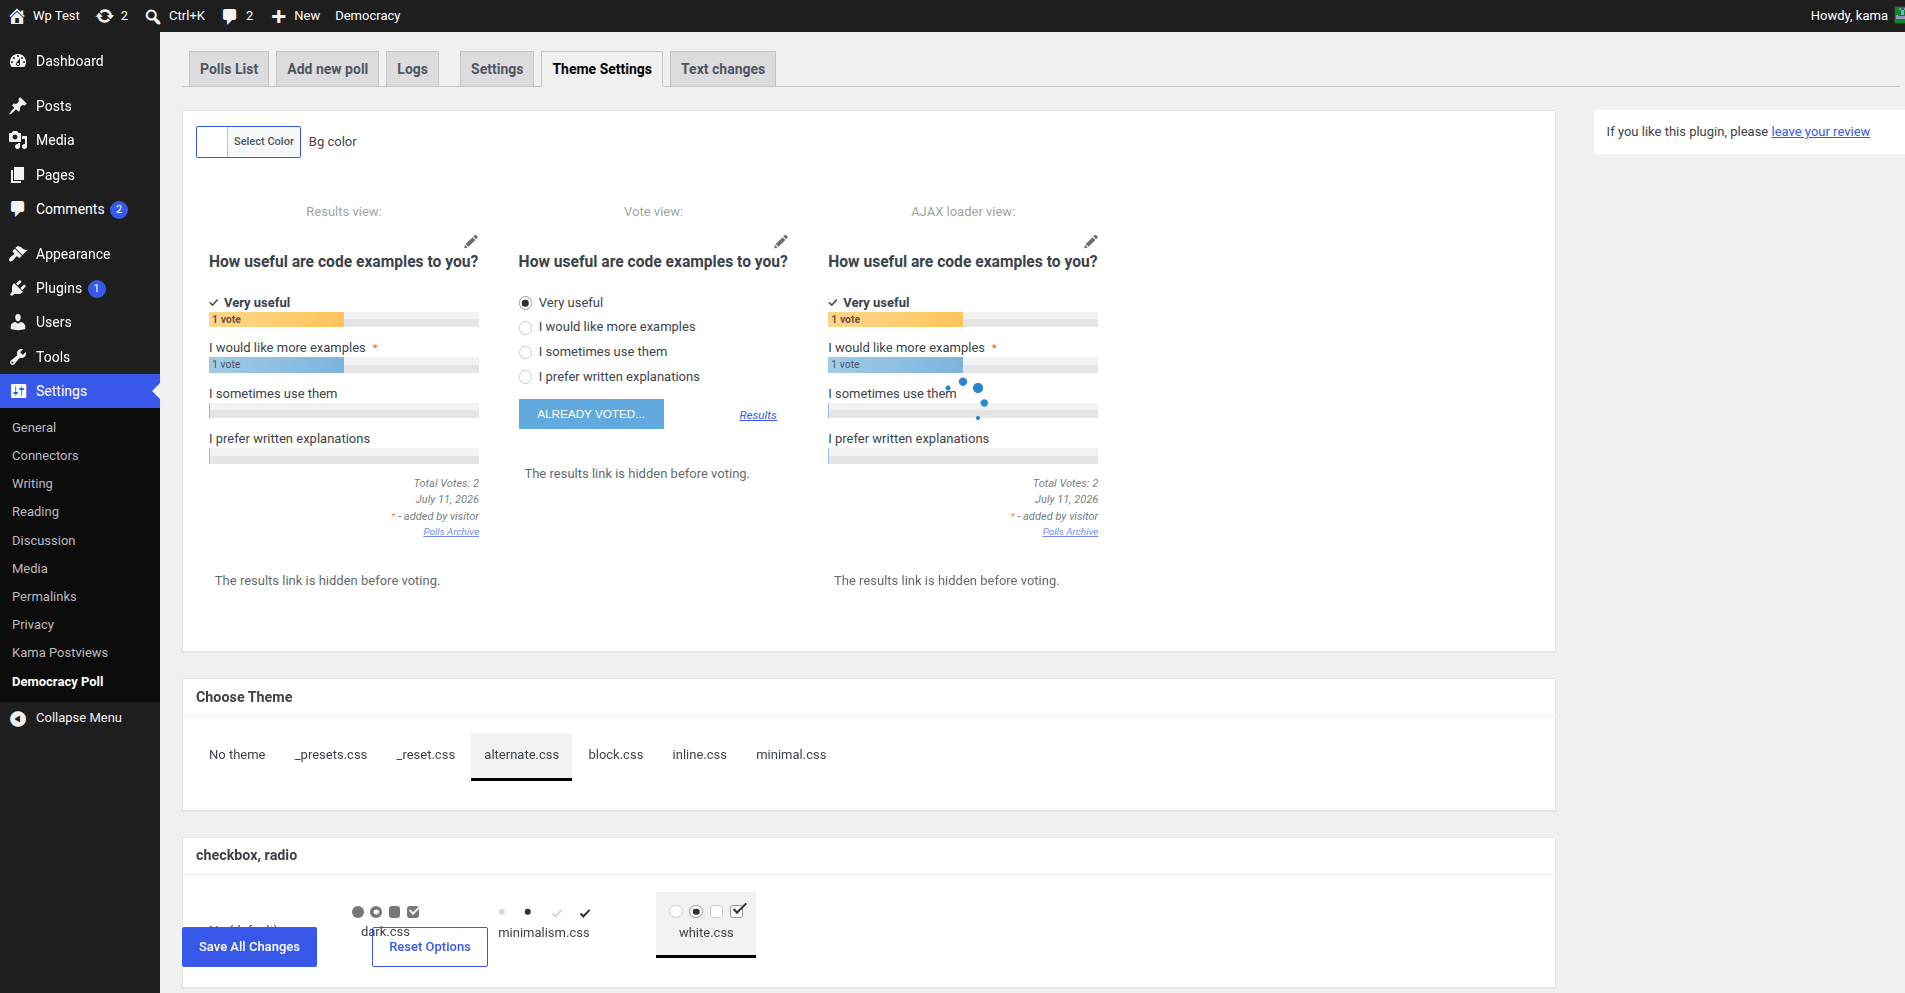Open Democracy Poll submenu item
The width and height of the screenshot is (1905, 993).
click(x=58, y=682)
